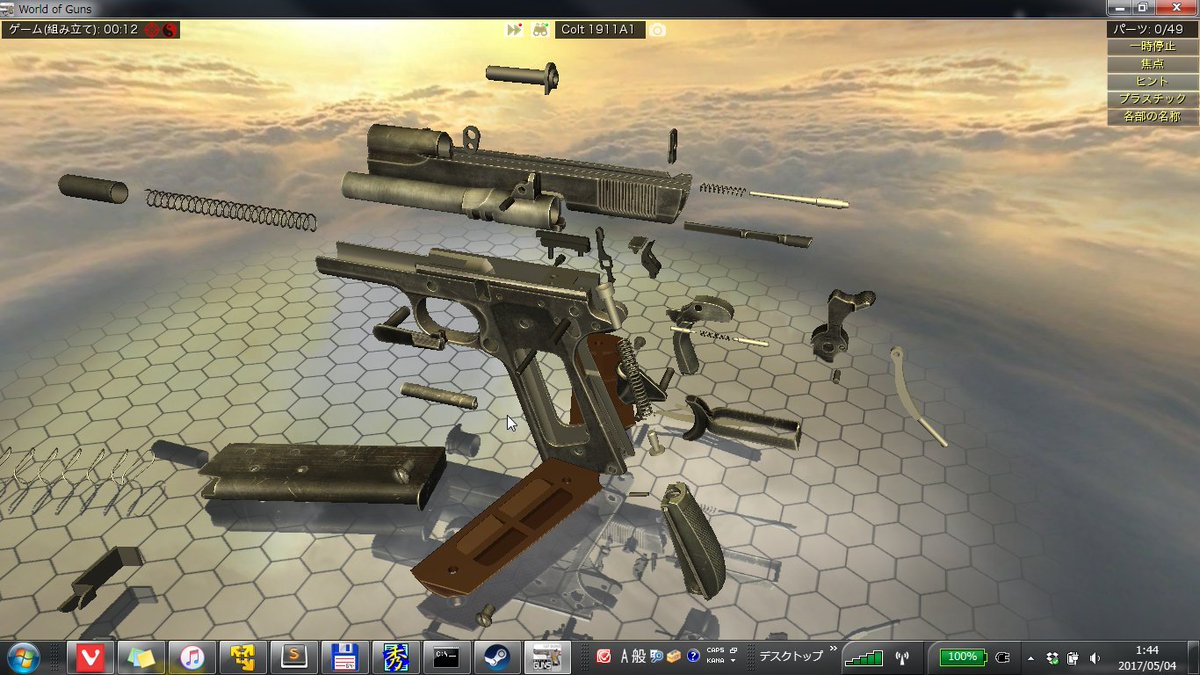
Task: Open the wireless network tray icon
Action: point(901,658)
